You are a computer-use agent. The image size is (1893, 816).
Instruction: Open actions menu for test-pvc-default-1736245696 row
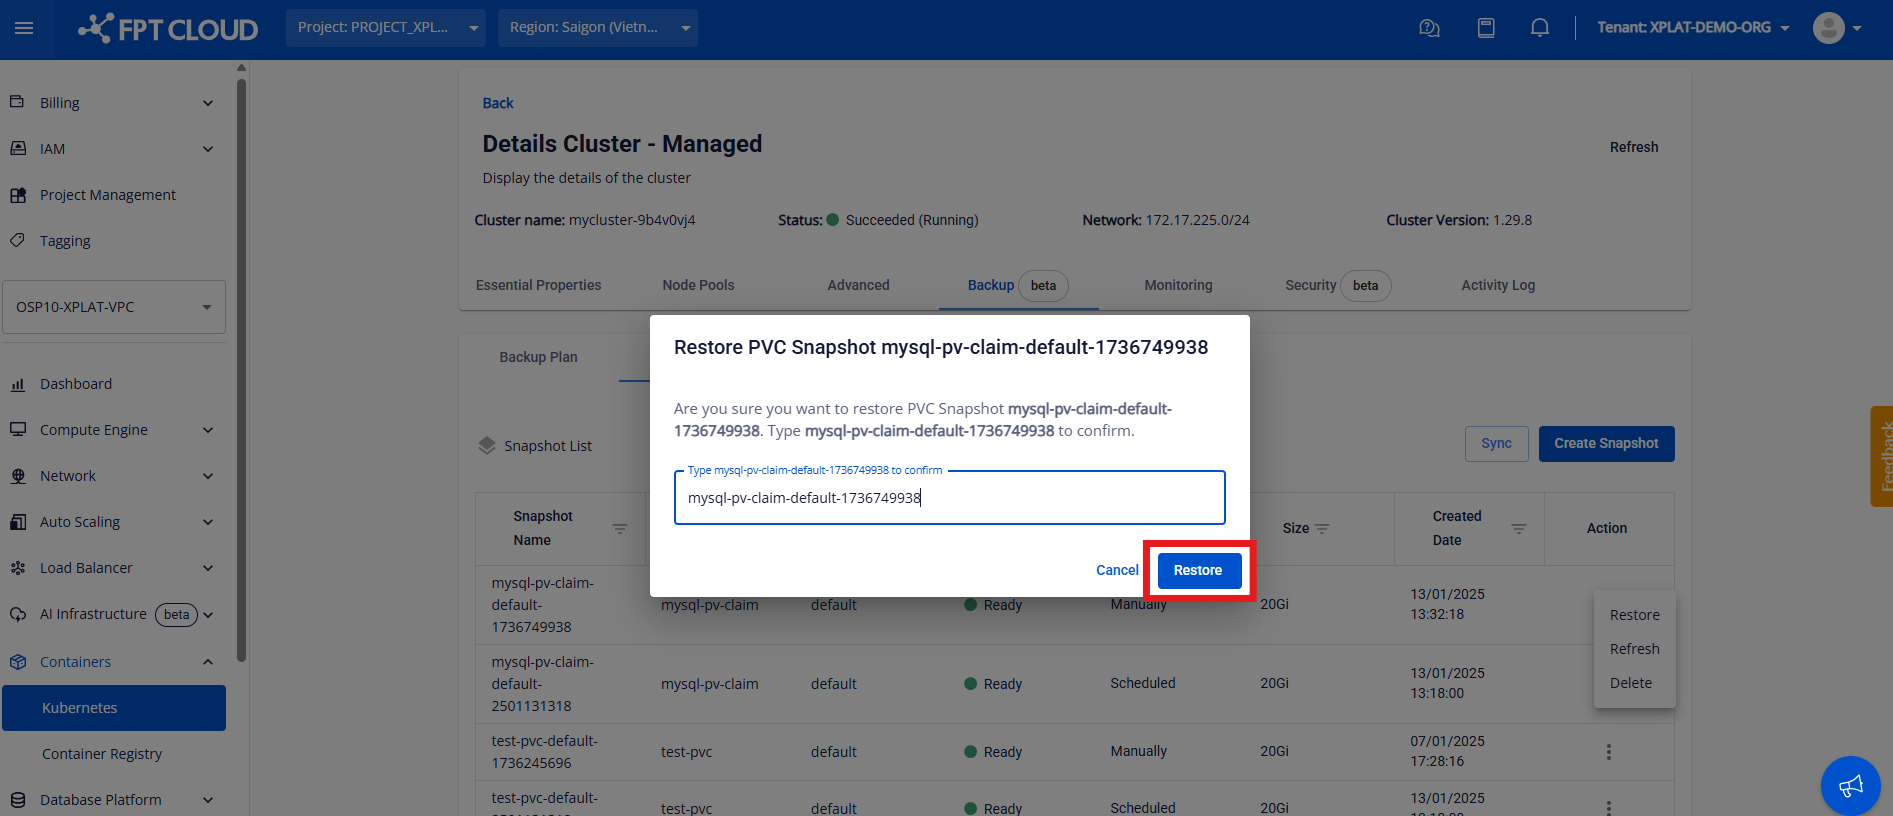1608,752
